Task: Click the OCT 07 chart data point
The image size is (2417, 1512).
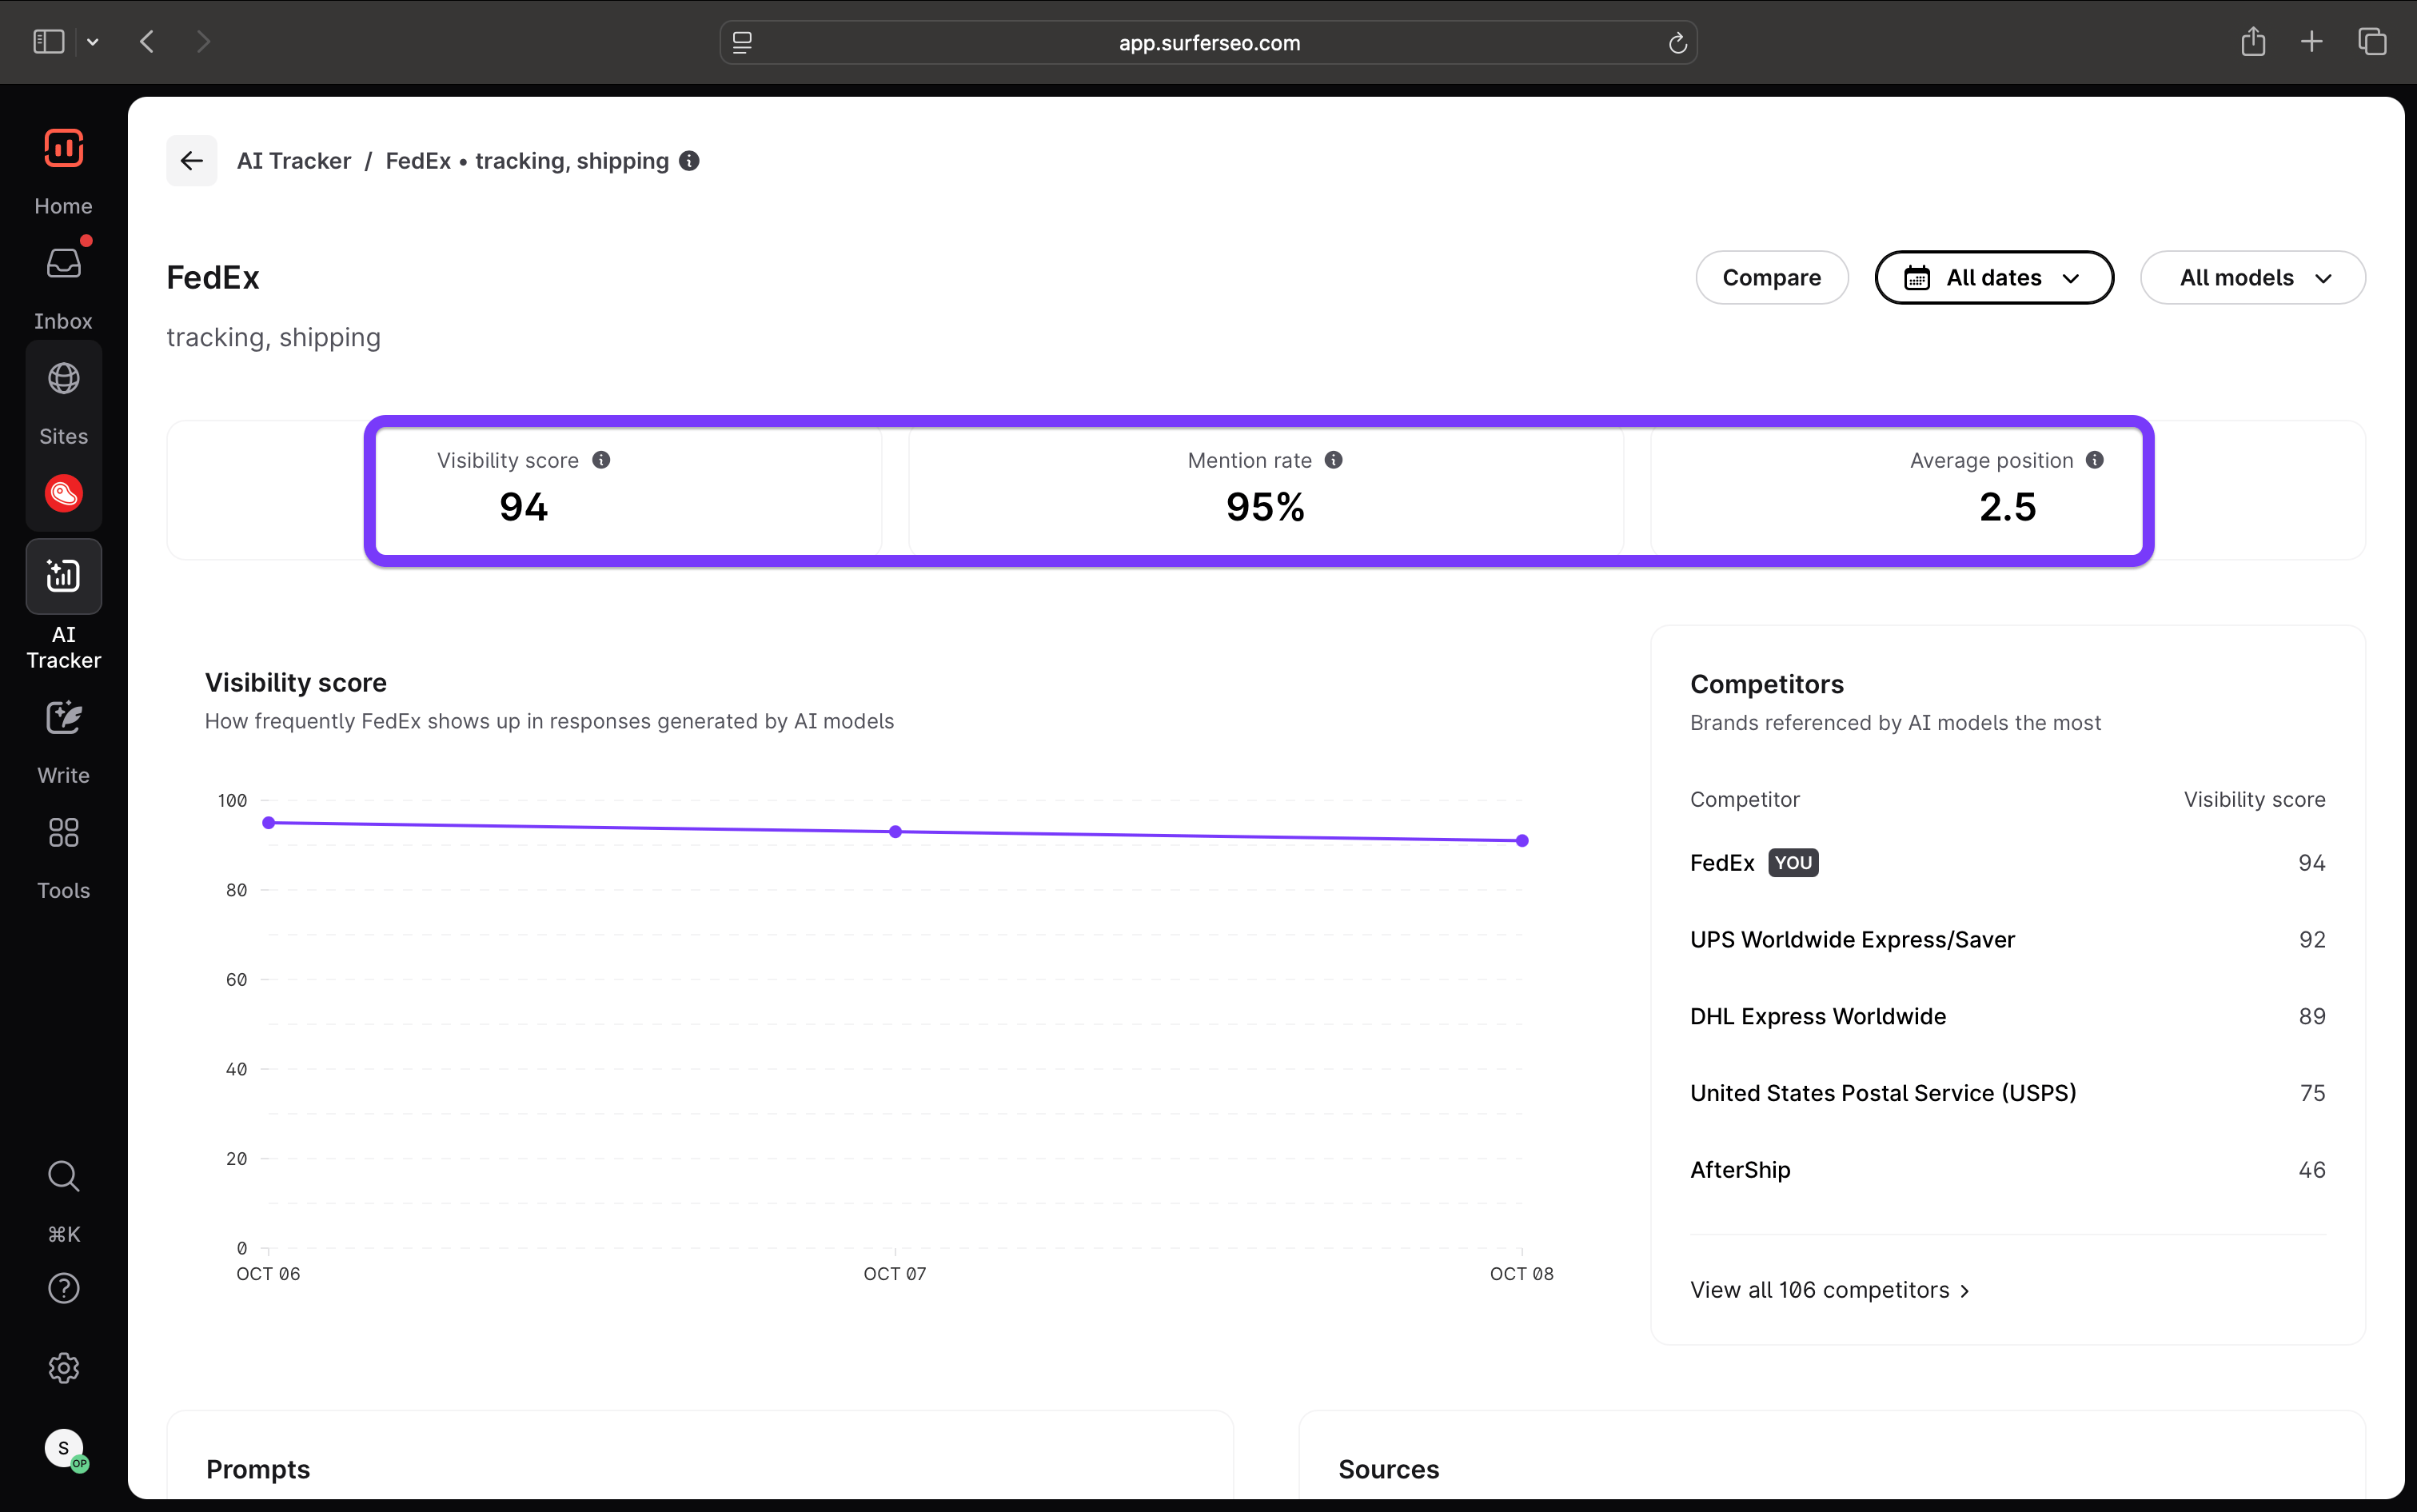Action: (895, 832)
